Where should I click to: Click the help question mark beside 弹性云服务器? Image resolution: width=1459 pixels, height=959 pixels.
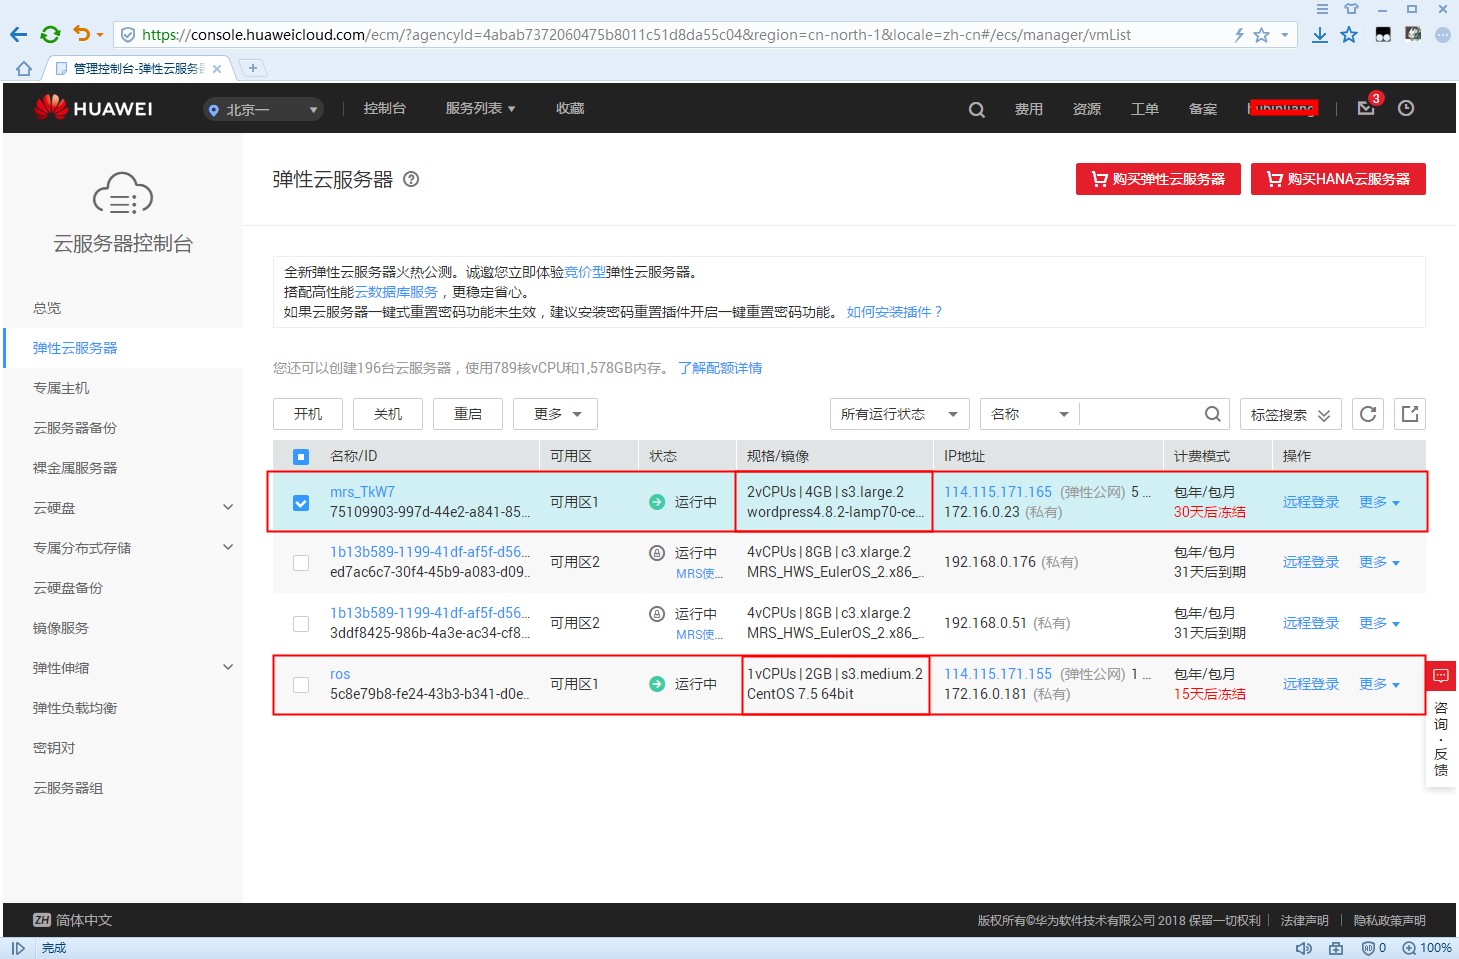tap(411, 179)
